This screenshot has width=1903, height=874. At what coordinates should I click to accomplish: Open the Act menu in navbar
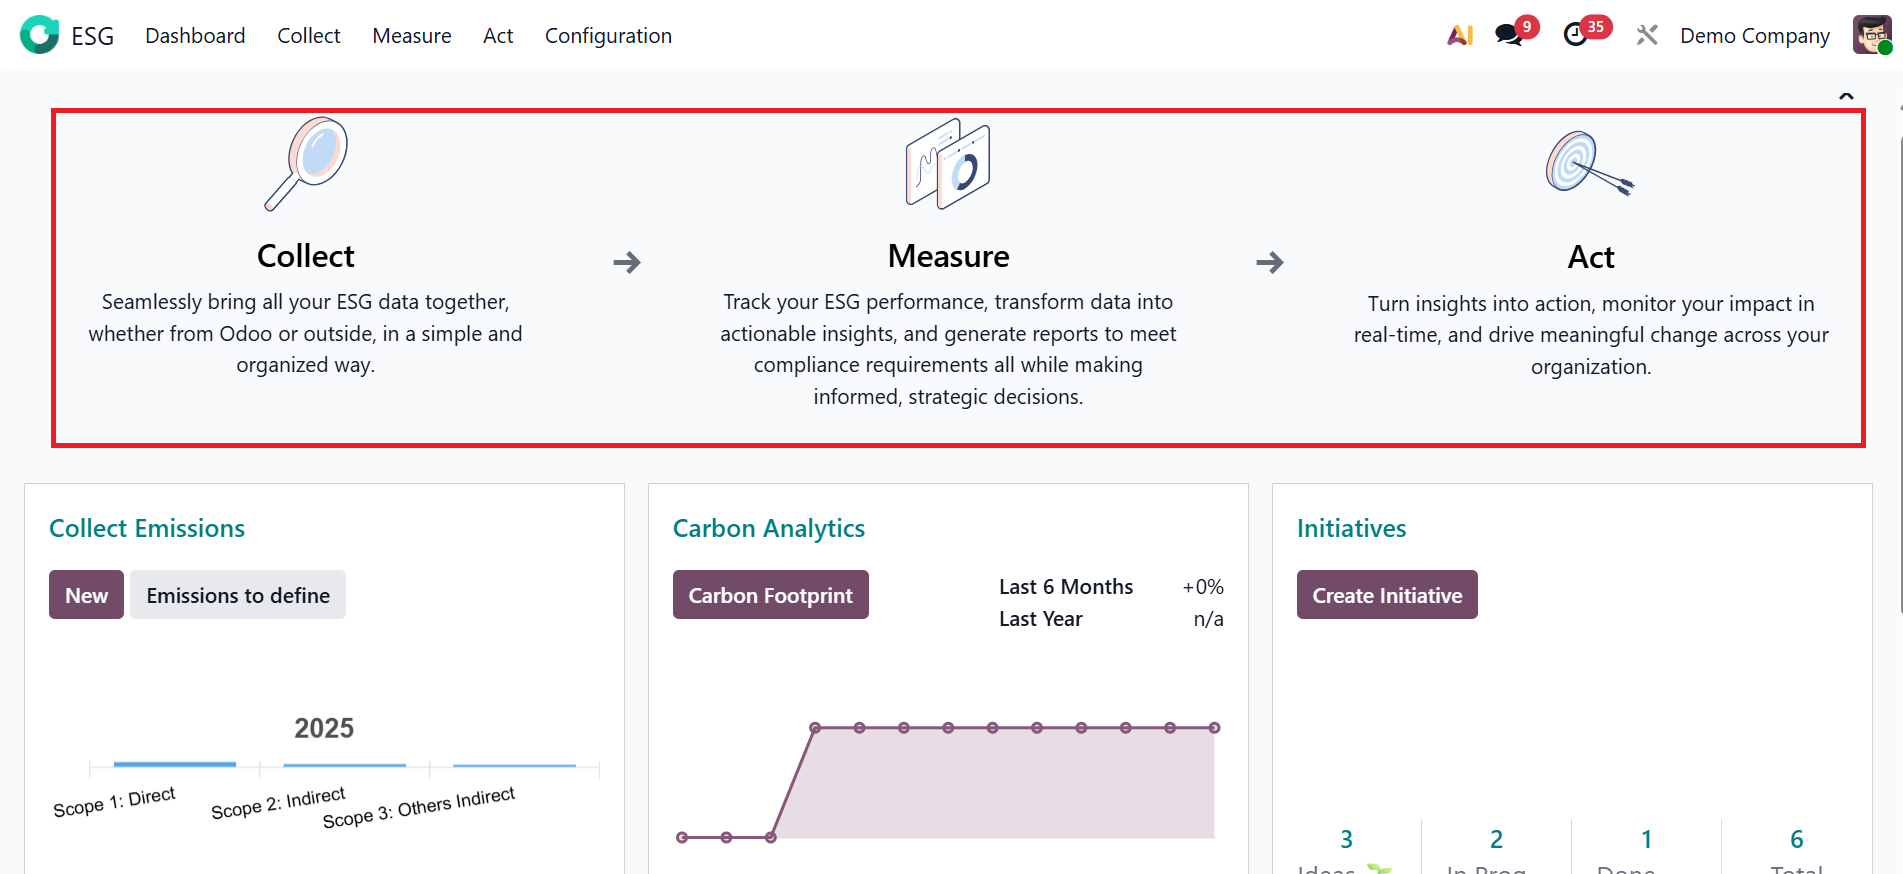(x=498, y=36)
